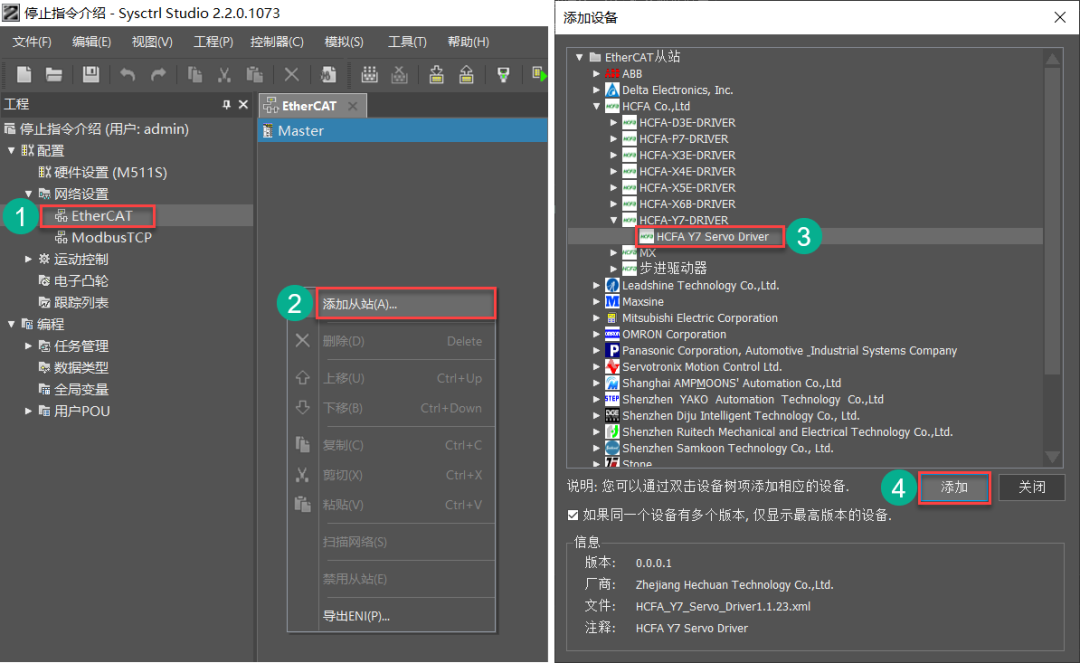
Task: Click the Maxsine M logo icon
Action: coord(612,302)
